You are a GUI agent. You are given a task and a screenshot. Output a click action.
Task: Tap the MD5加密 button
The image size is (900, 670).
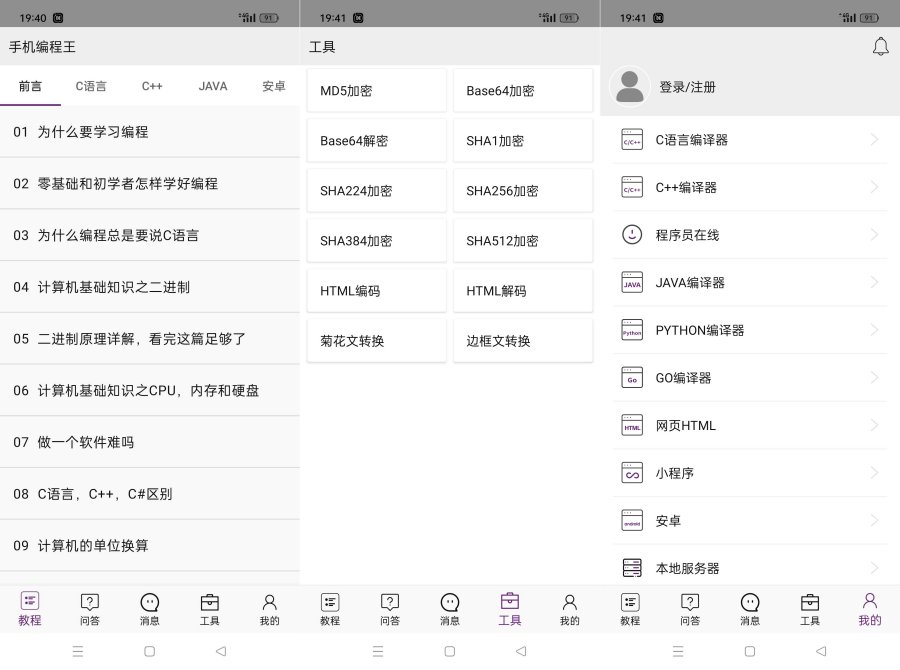coord(377,90)
